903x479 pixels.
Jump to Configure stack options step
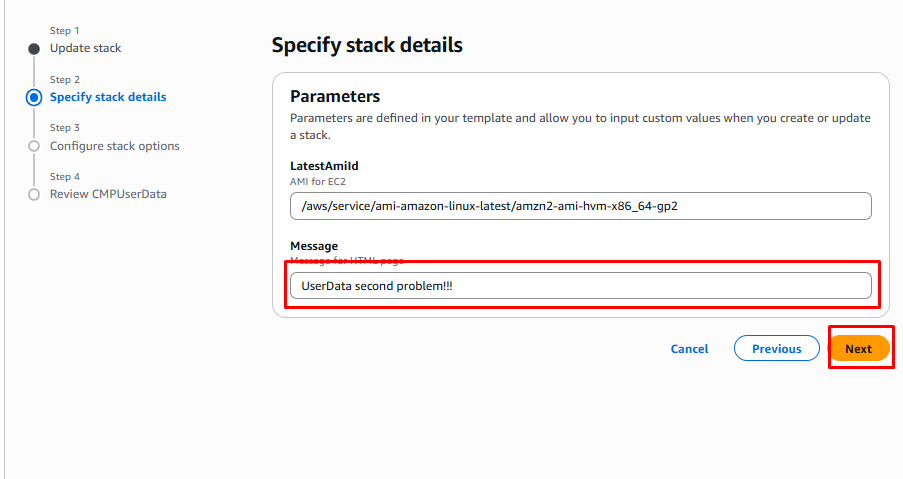pos(115,146)
